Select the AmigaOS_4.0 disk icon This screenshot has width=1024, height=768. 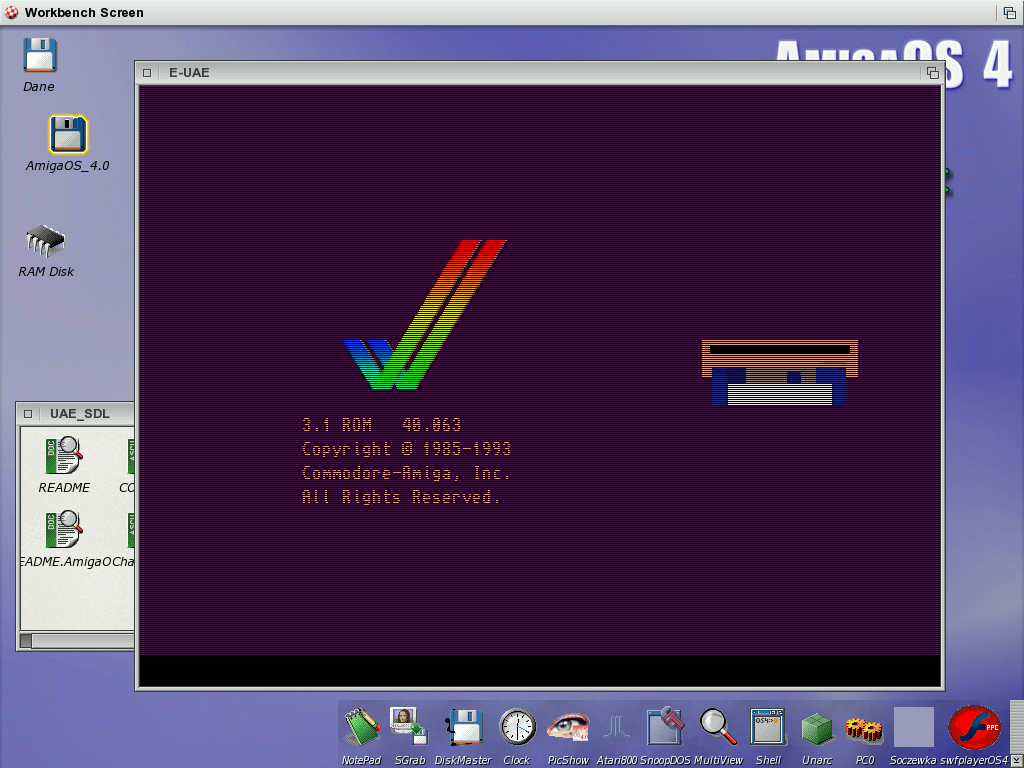tap(68, 135)
